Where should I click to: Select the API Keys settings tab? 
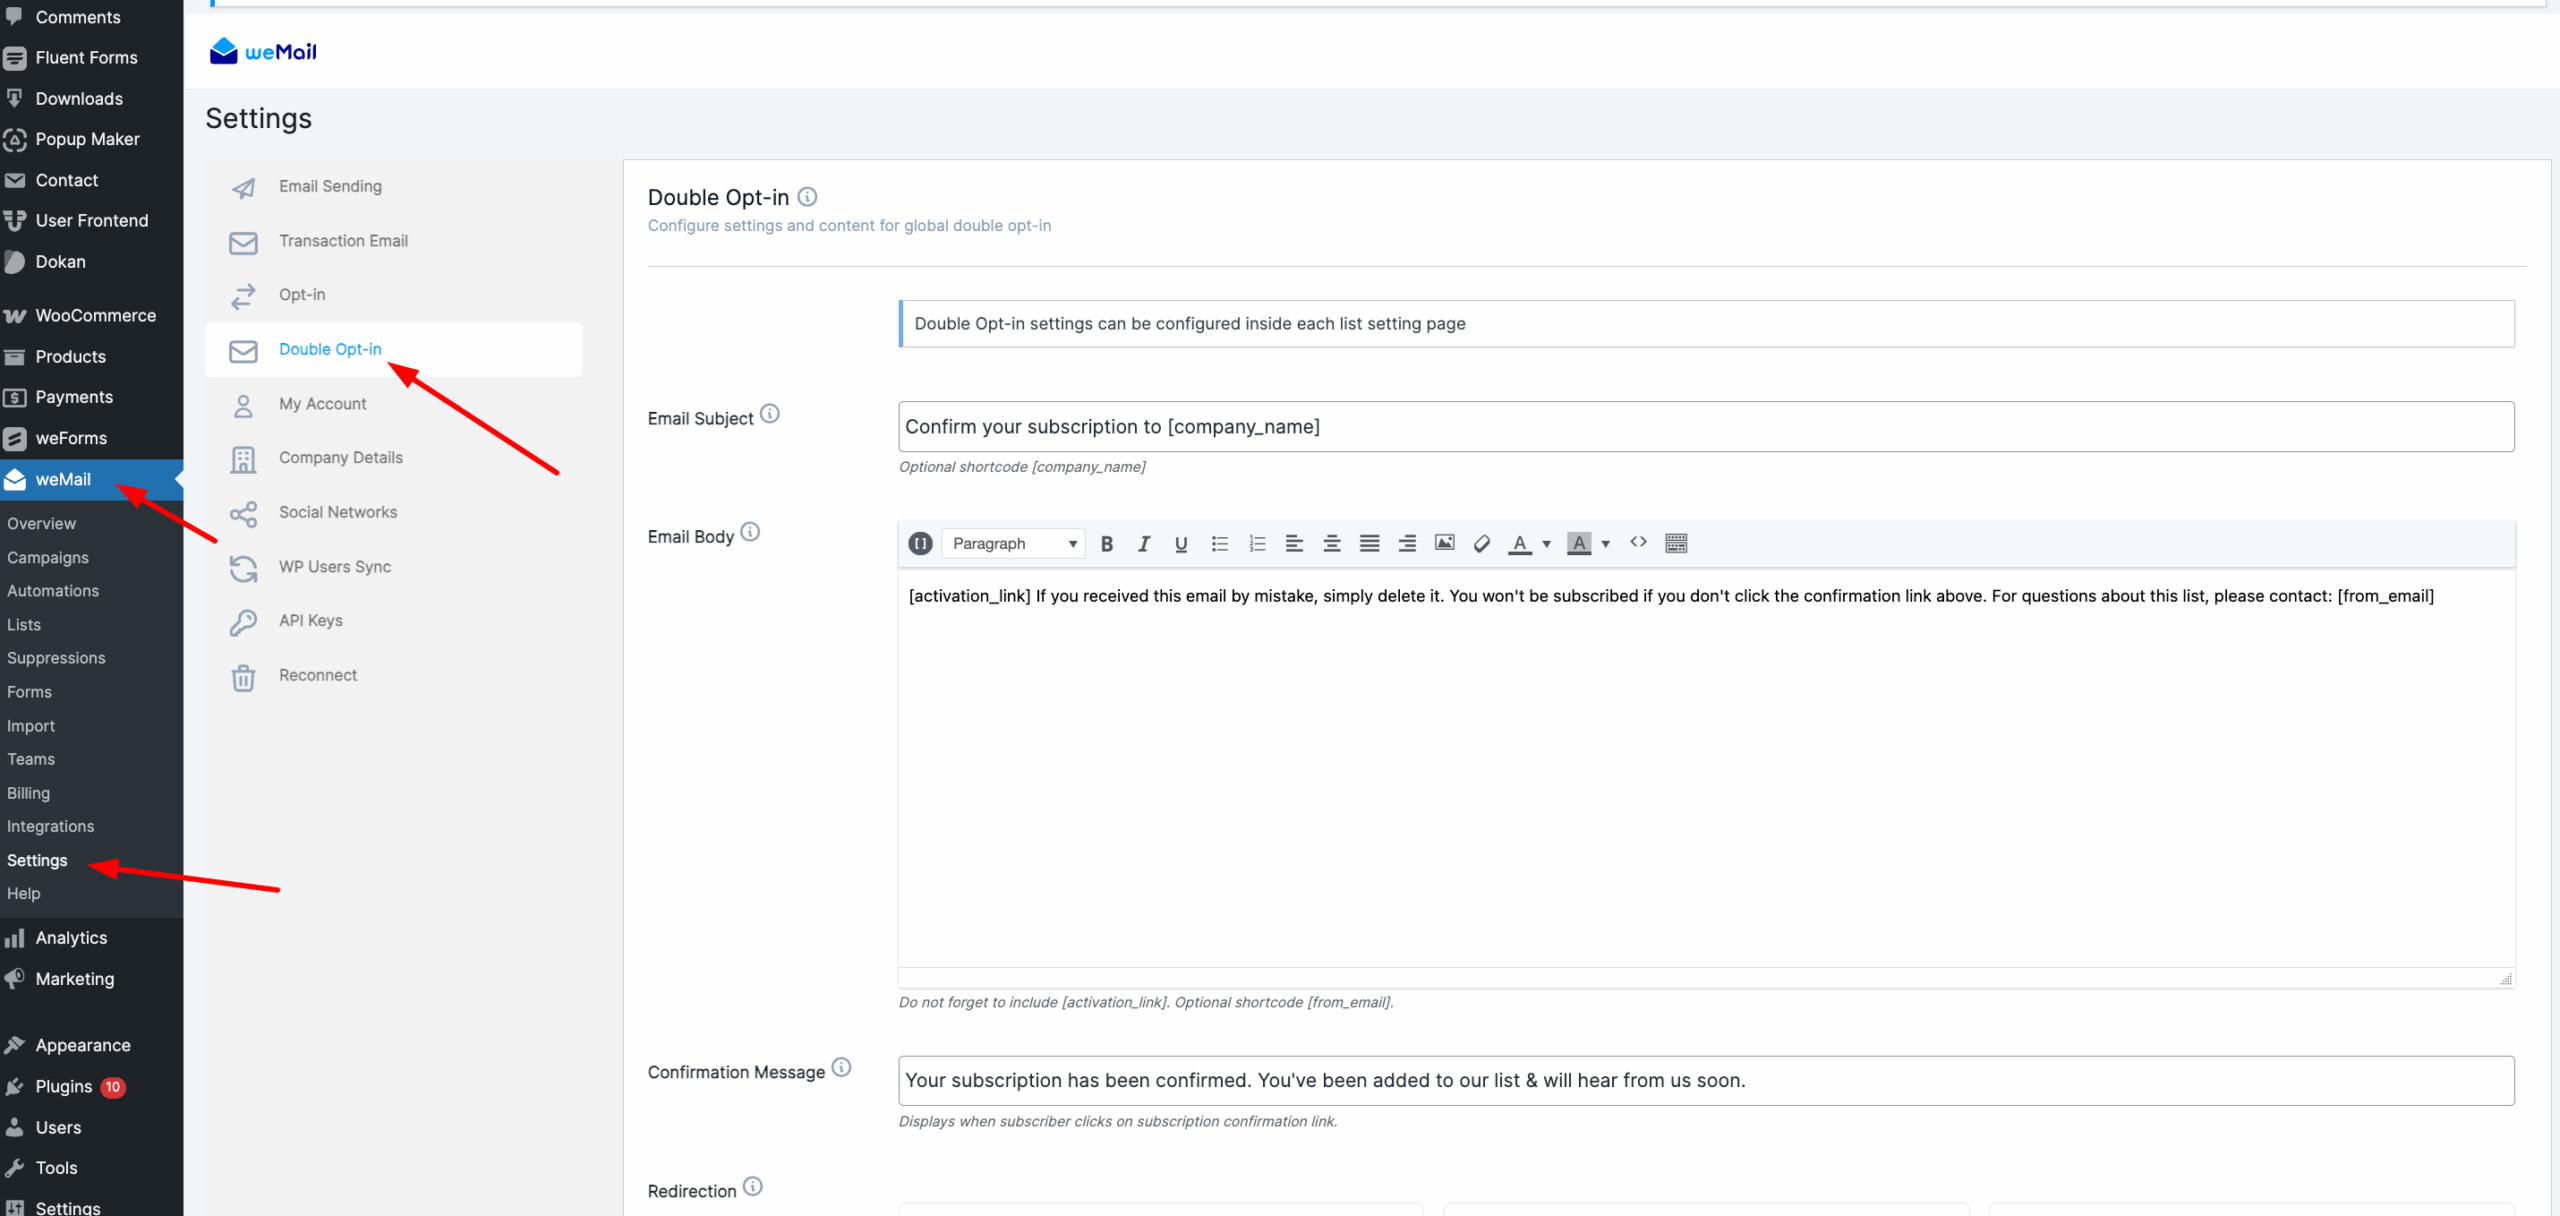coord(310,620)
